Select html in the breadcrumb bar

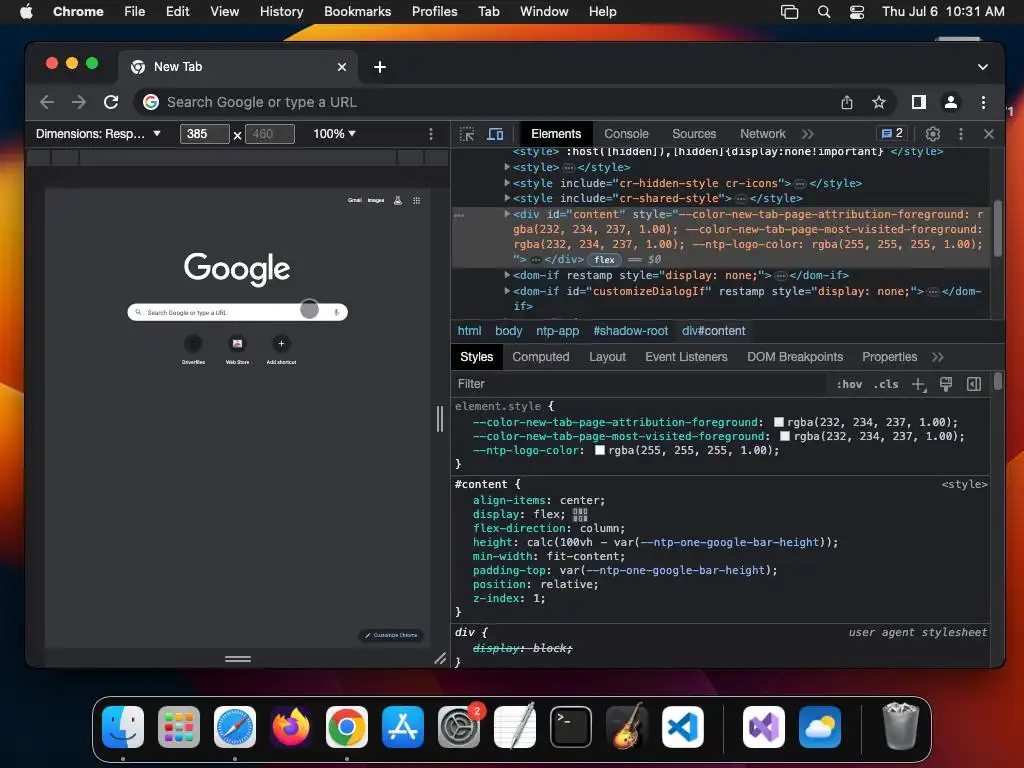coord(469,331)
